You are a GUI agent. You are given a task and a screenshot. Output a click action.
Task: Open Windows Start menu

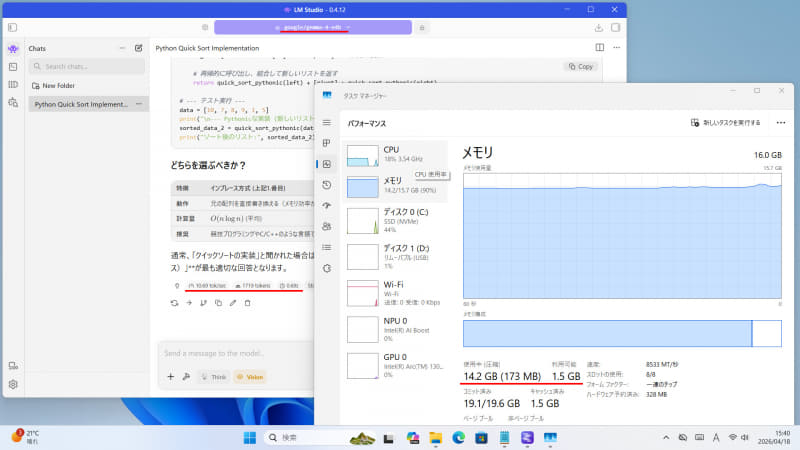point(250,438)
